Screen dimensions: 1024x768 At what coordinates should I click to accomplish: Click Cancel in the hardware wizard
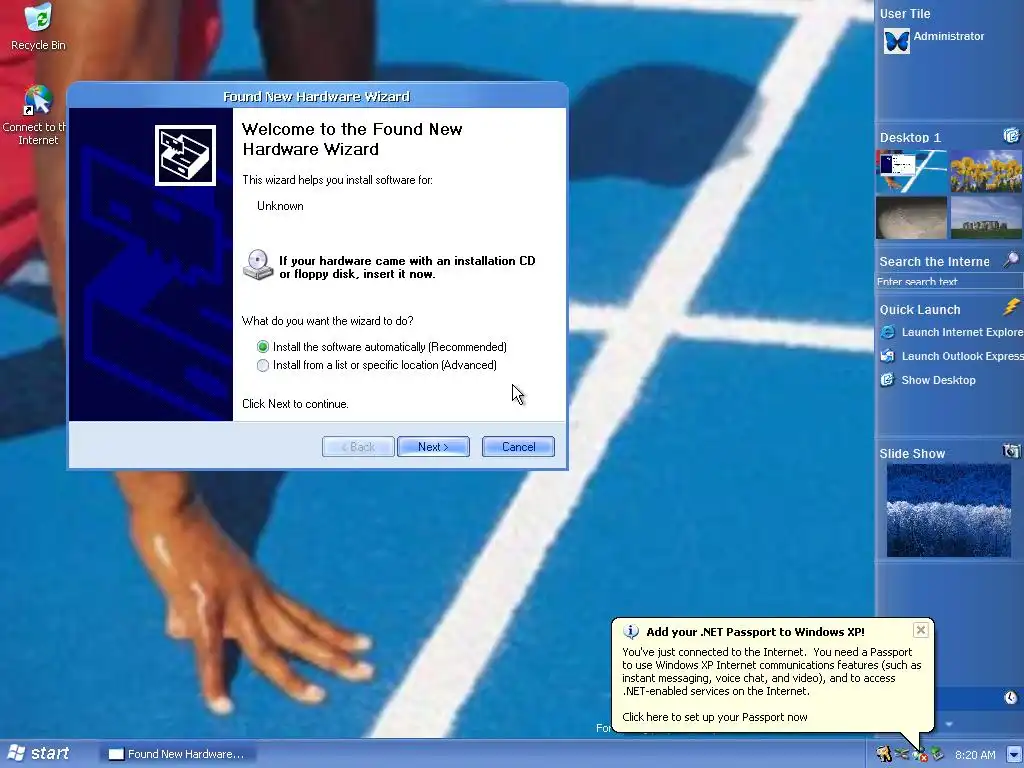519,447
